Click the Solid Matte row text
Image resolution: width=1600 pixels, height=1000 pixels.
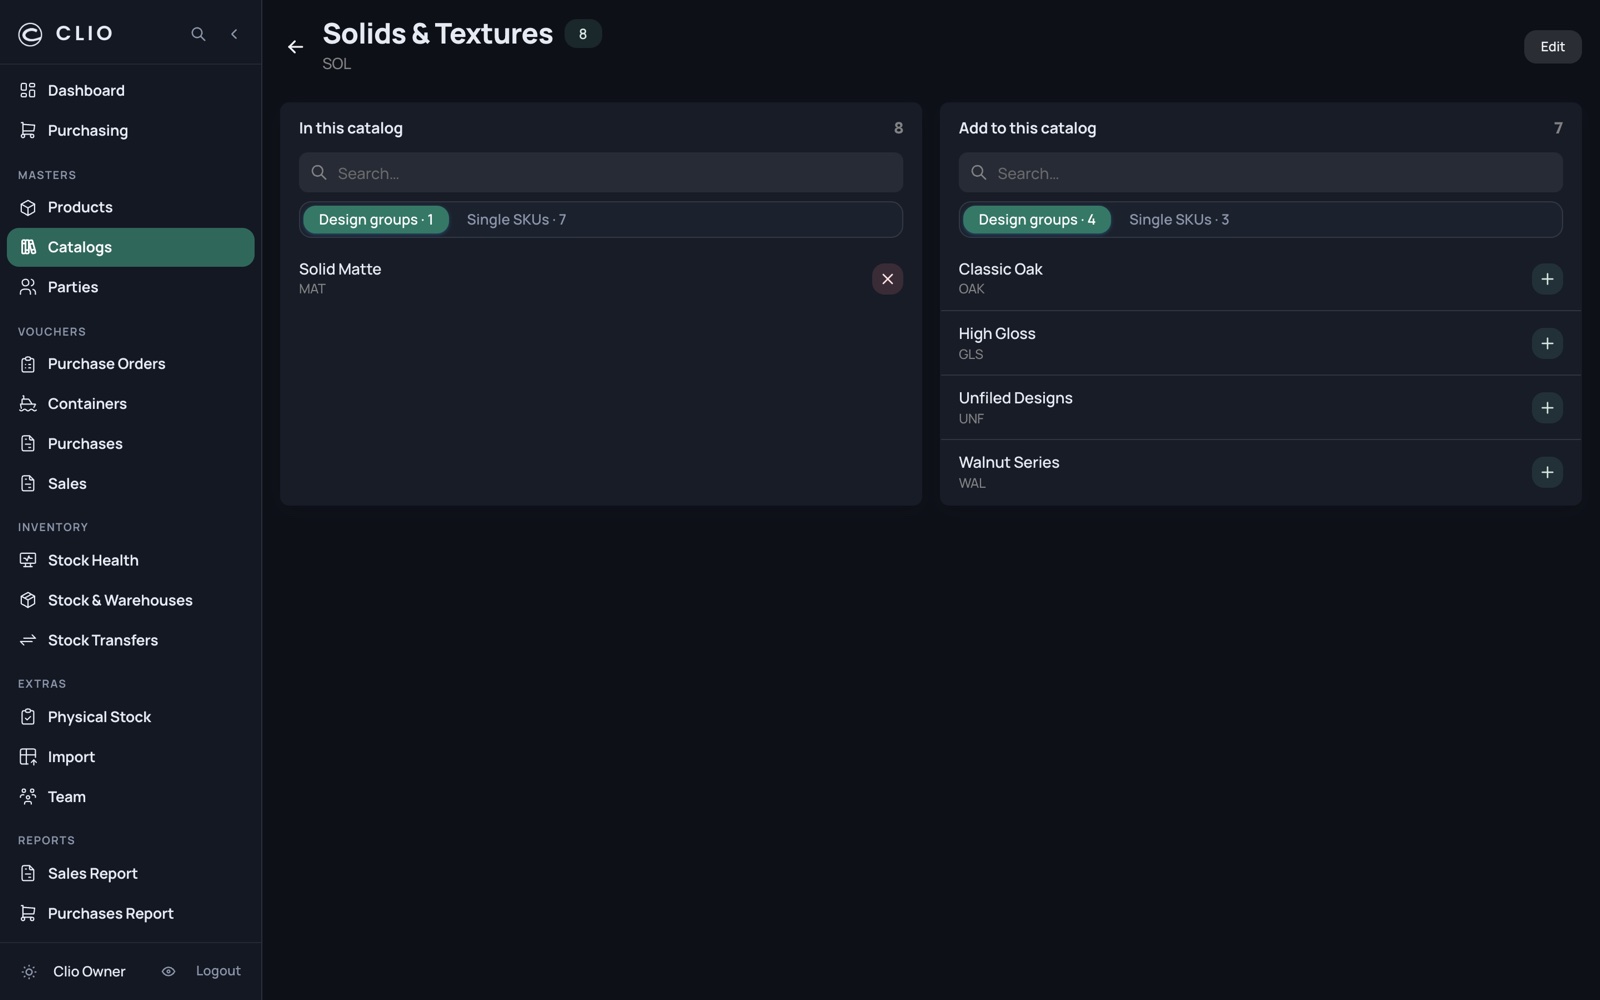pos(340,270)
